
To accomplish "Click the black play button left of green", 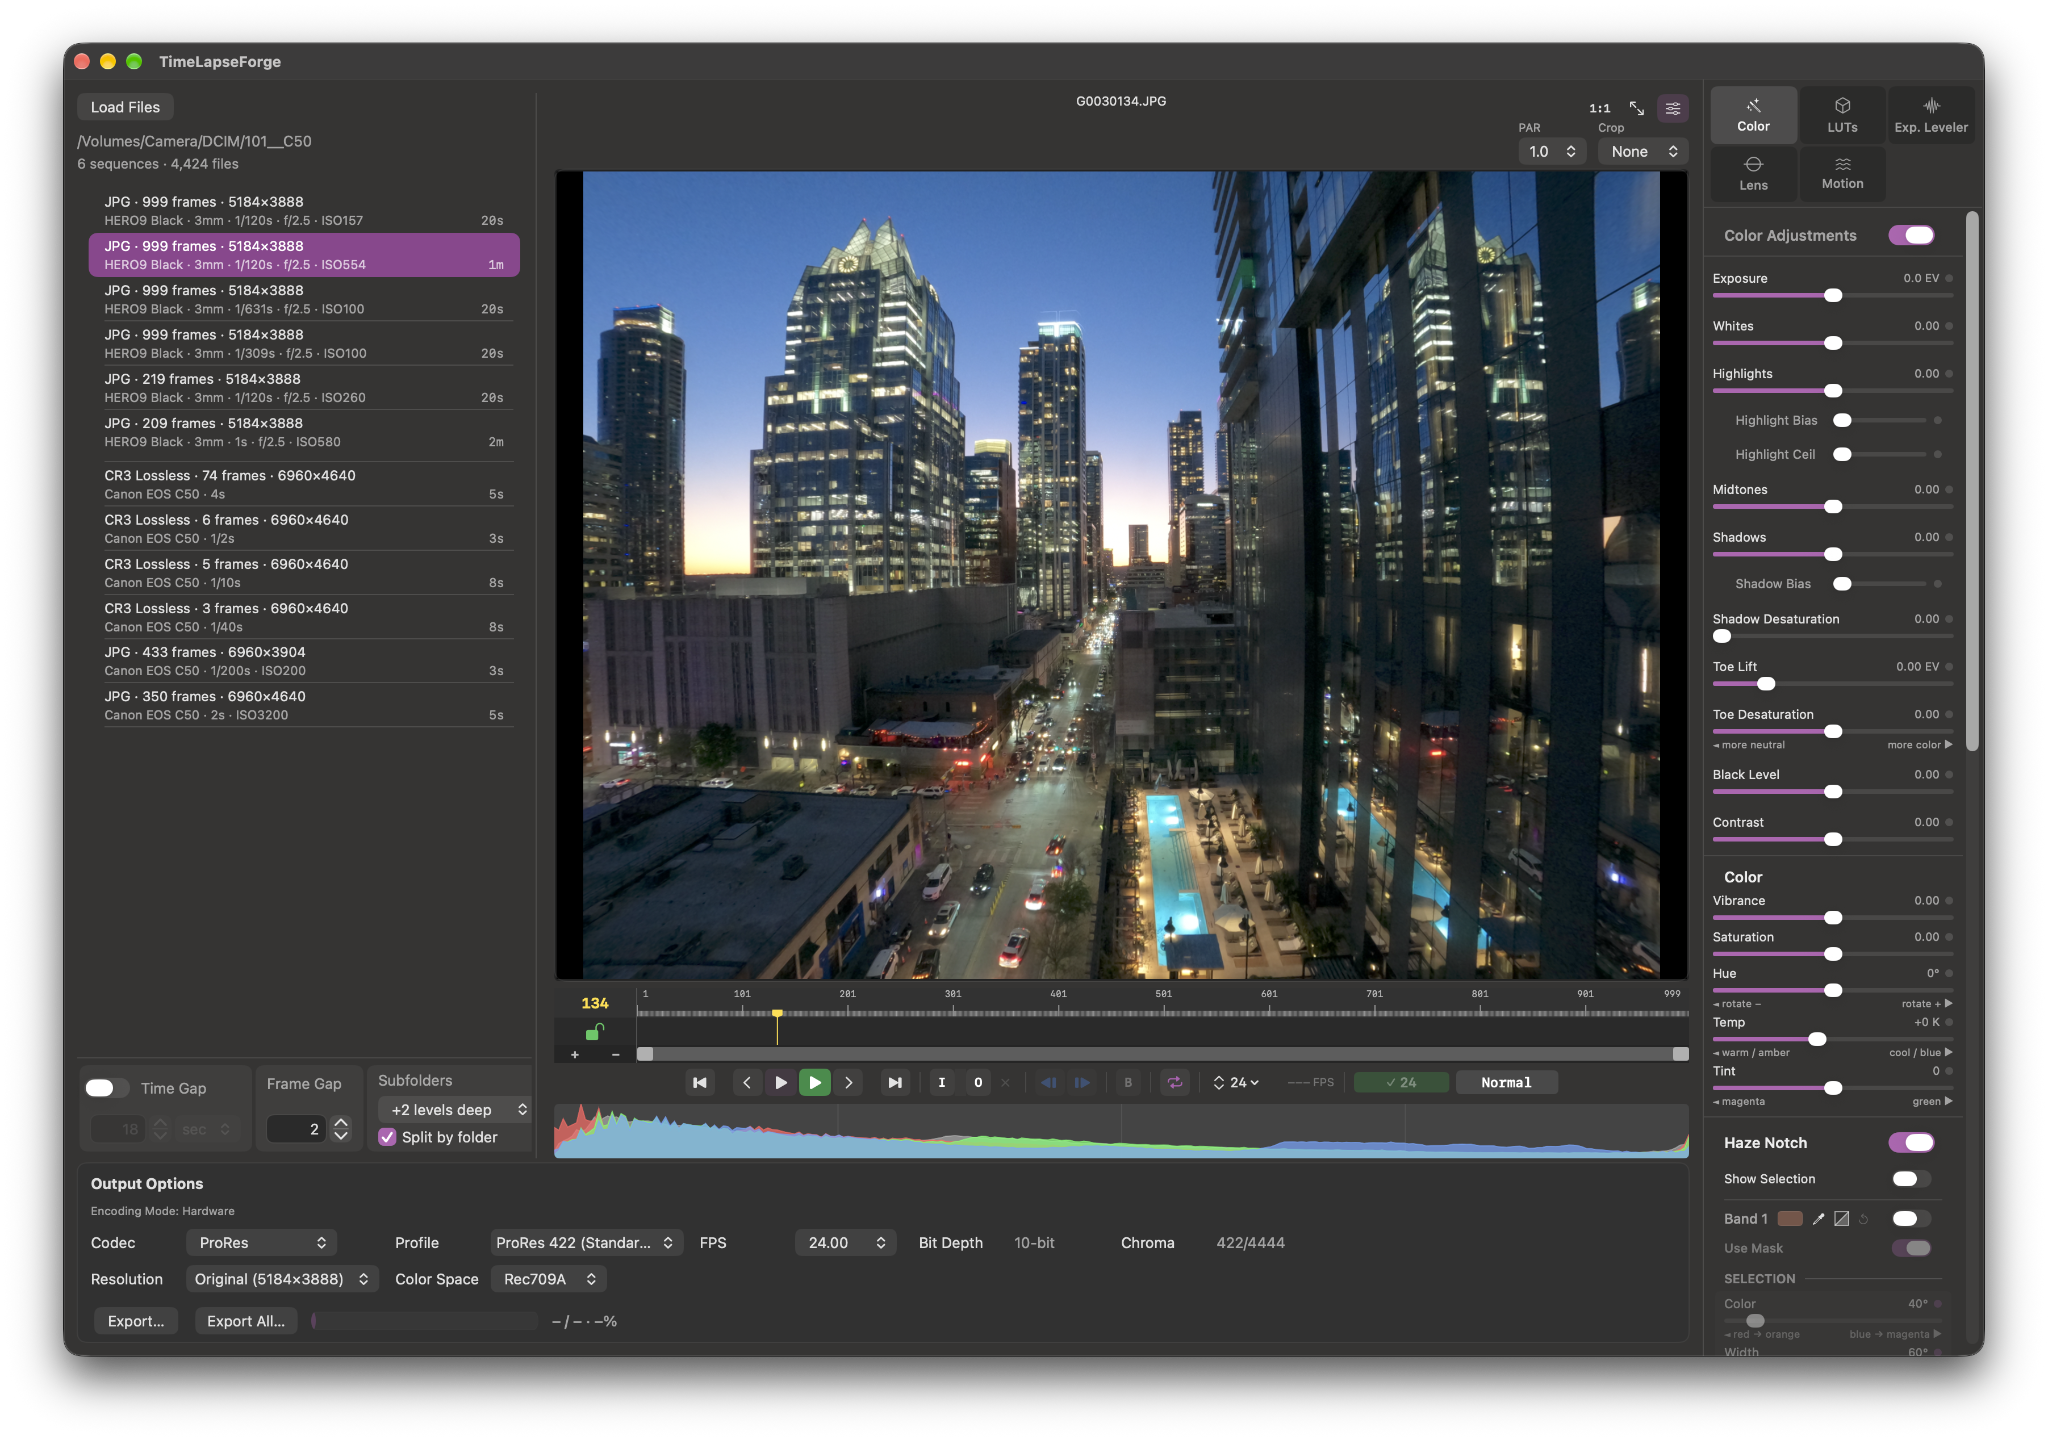I will click(x=781, y=1082).
